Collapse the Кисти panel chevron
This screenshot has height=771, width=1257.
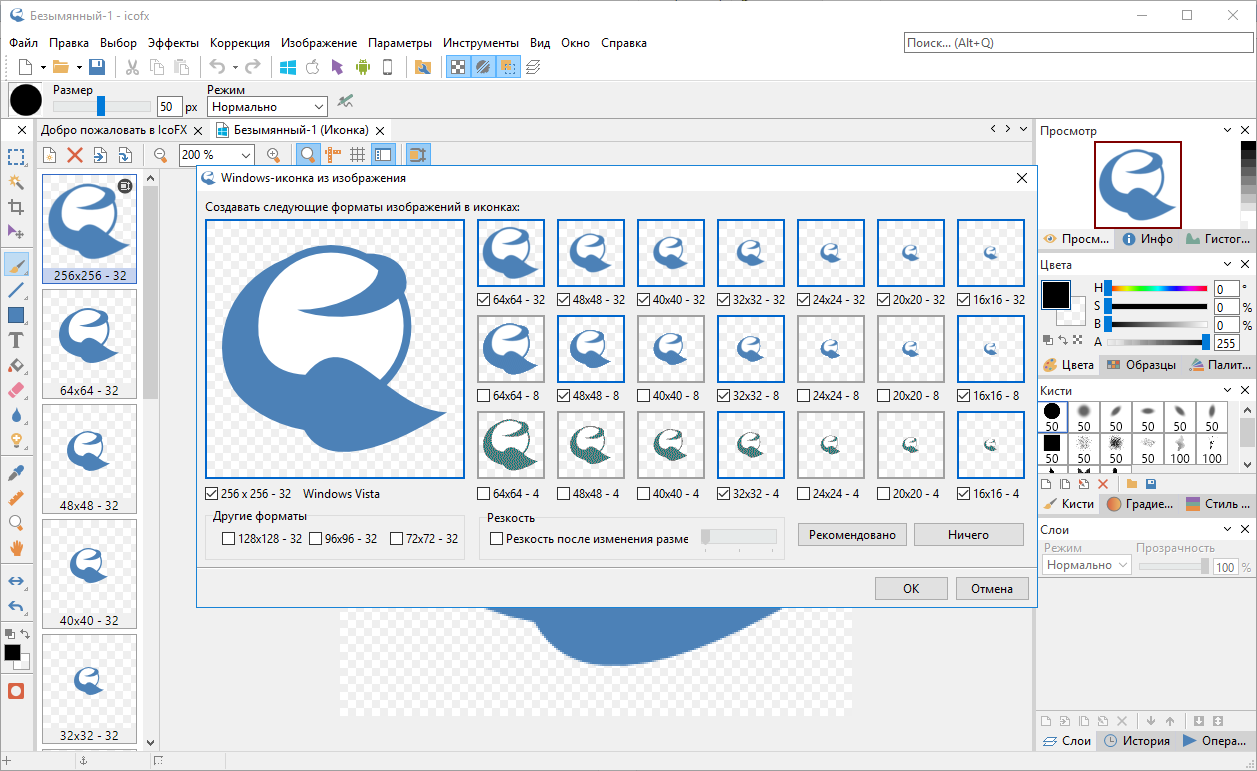click(x=1228, y=390)
